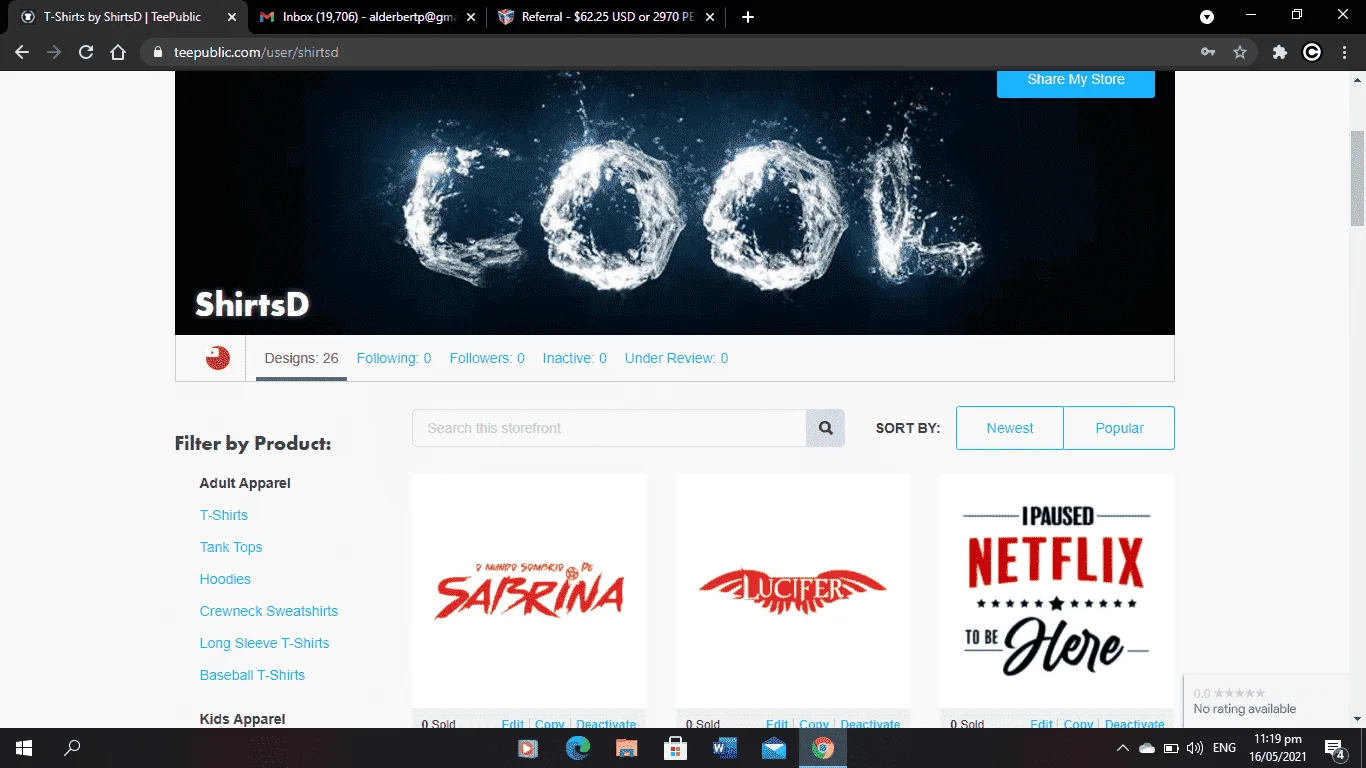This screenshot has width=1366, height=768.
Task: Click the browser forward arrow
Action: point(54,52)
